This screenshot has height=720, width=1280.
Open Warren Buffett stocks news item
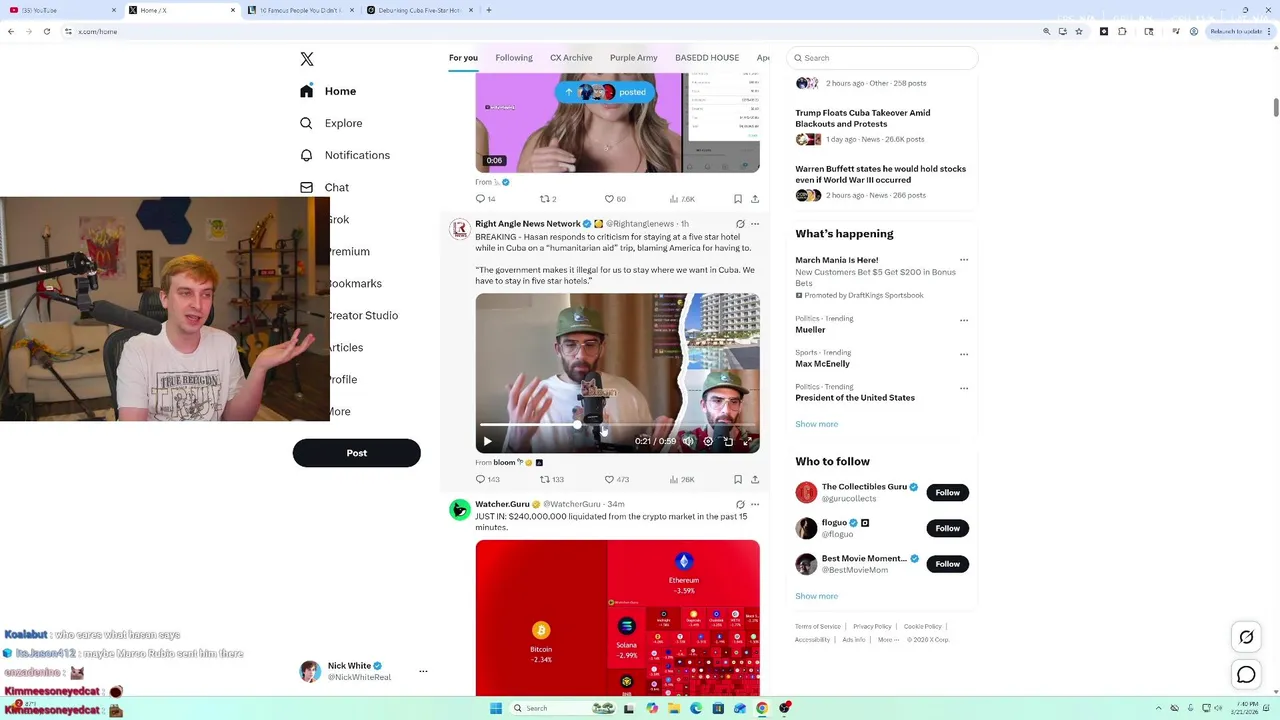click(880, 174)
